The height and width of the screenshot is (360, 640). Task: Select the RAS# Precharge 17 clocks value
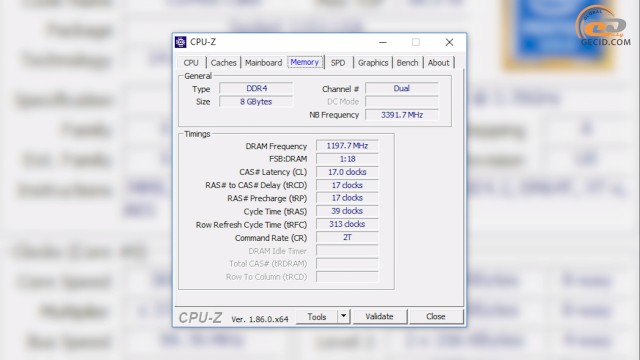coord(347,198)
